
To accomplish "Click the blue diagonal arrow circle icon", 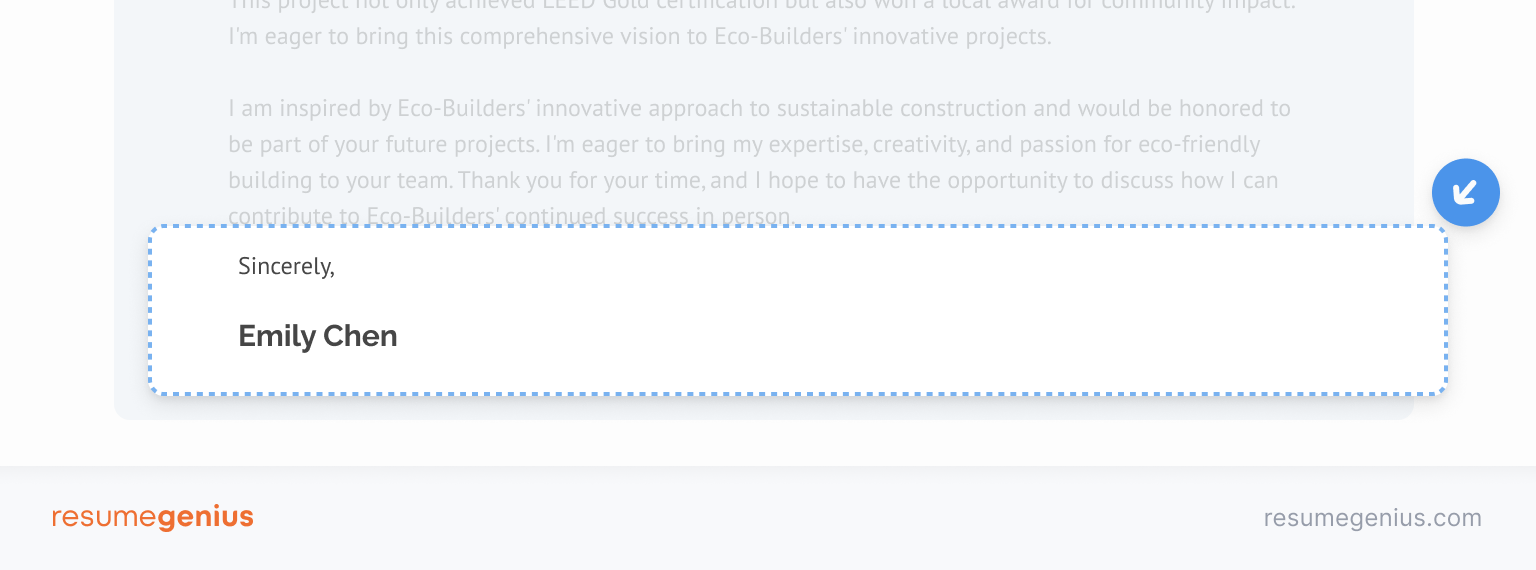I will pos(1465,192).
